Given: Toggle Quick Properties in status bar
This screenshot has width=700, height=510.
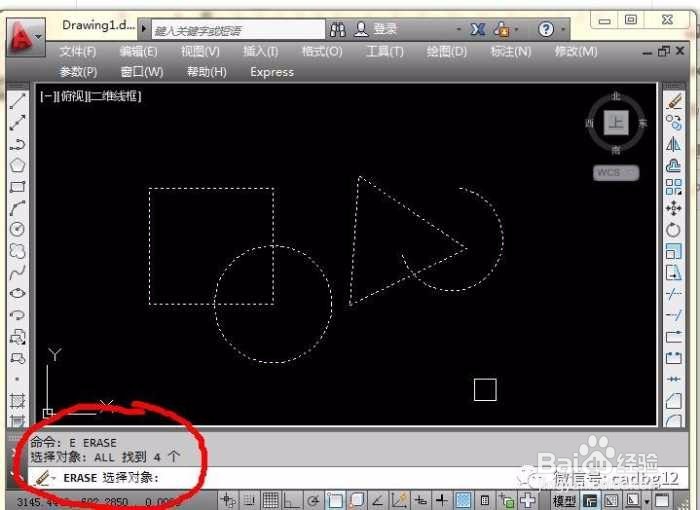Looking at the screenshot, I should pyautogui.click(x=484, y=500).
